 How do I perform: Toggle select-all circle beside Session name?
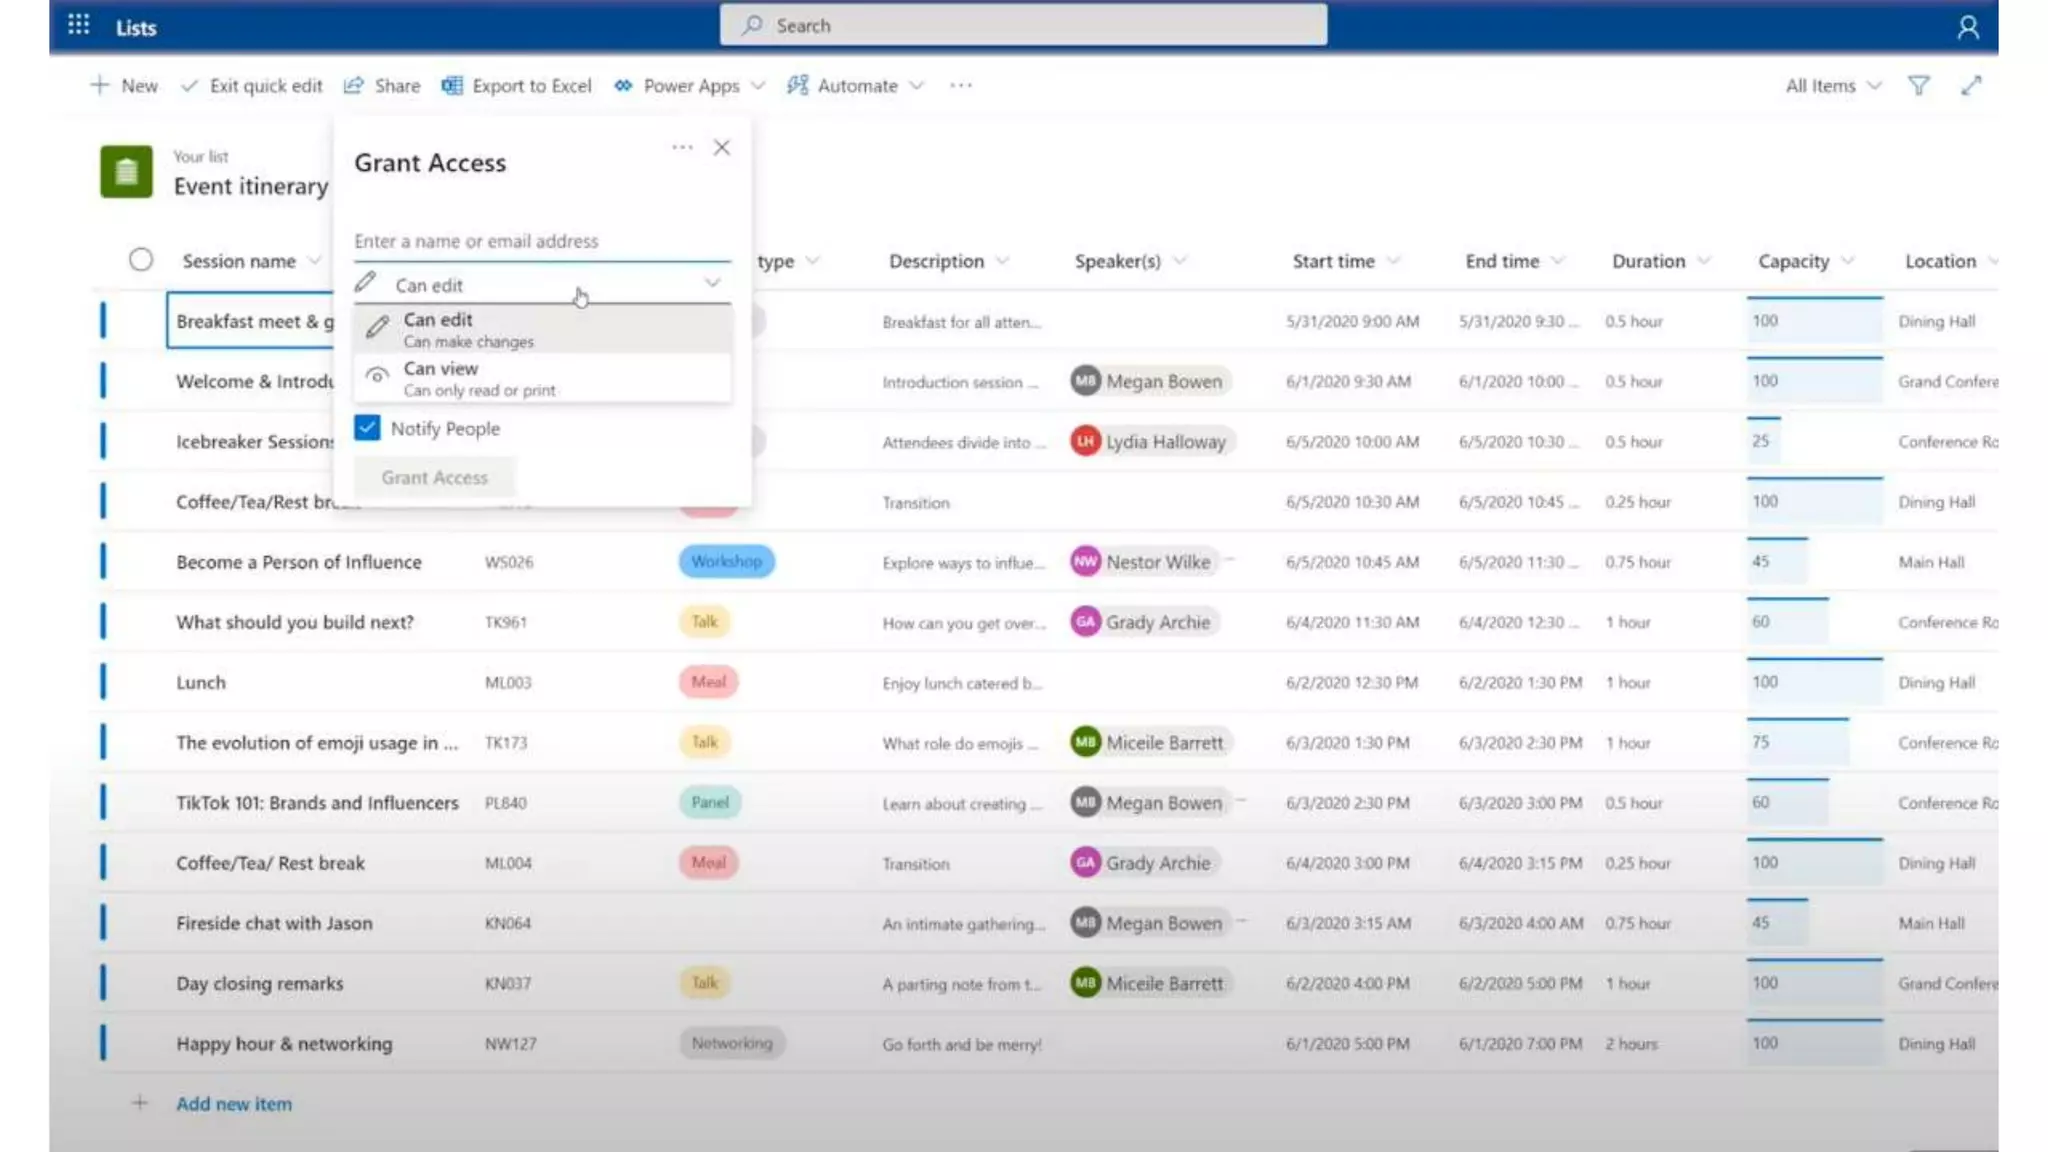[141, 260]
